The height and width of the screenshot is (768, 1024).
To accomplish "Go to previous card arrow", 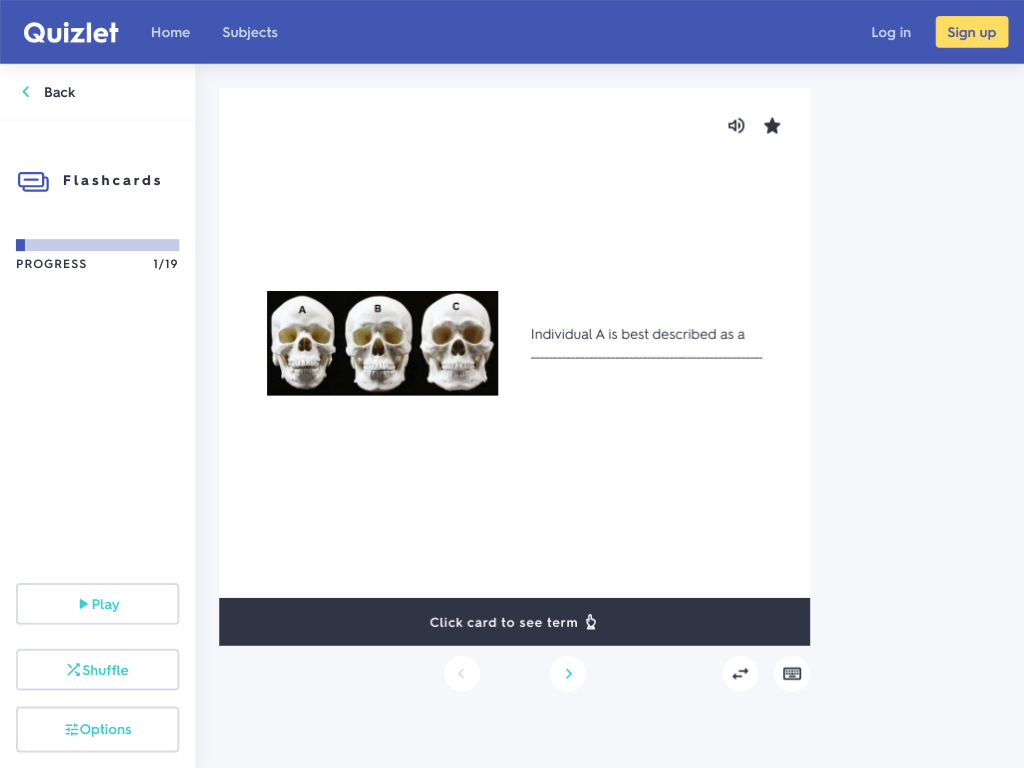I will [462, 673].
